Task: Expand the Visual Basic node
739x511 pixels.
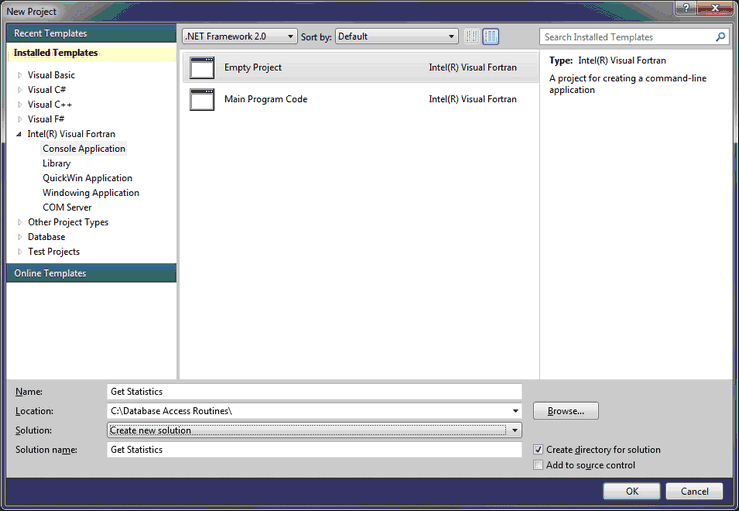Action: 20,75
